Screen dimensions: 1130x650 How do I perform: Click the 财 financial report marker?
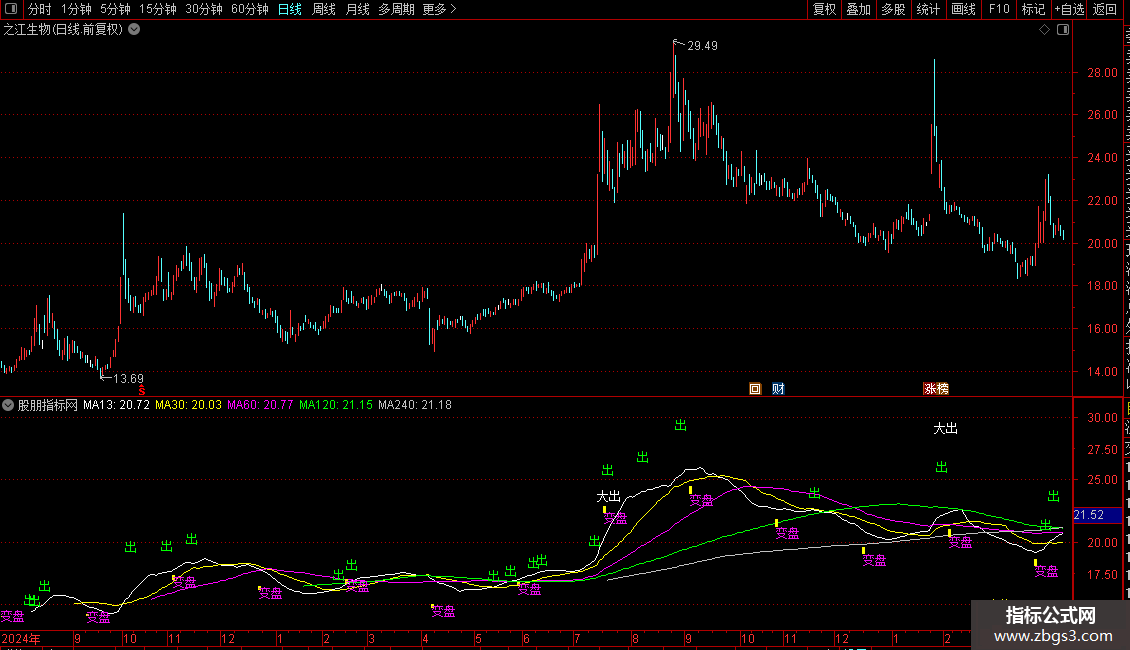pos(777,388)
